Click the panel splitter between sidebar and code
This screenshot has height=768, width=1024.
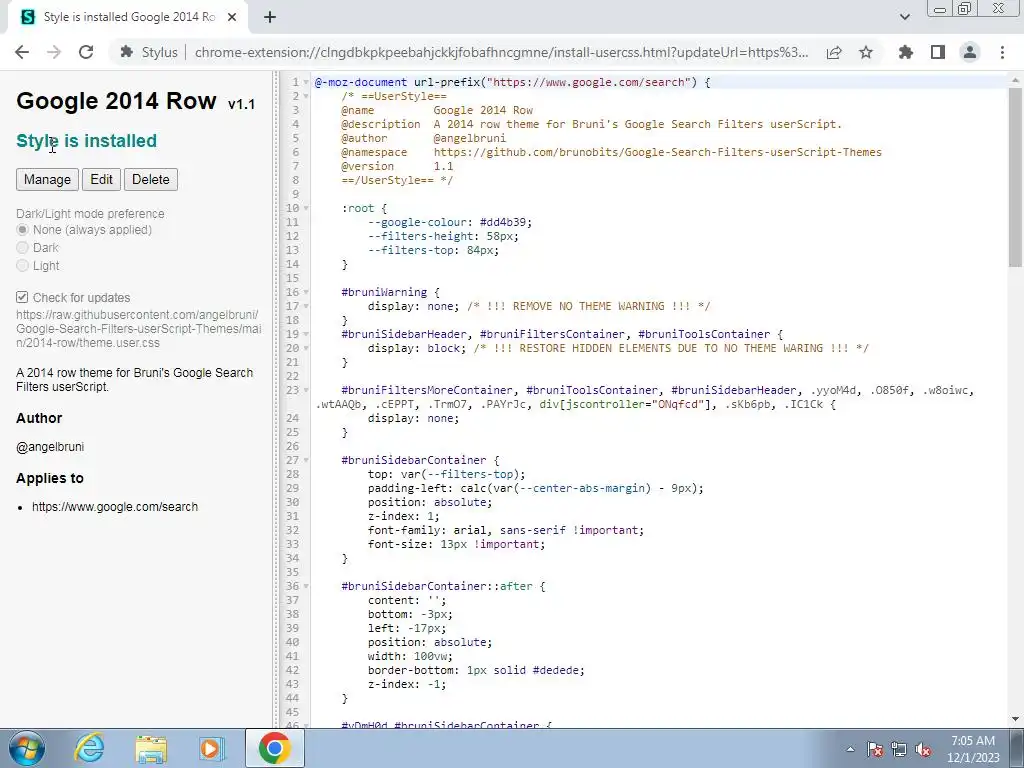point(275,400)
